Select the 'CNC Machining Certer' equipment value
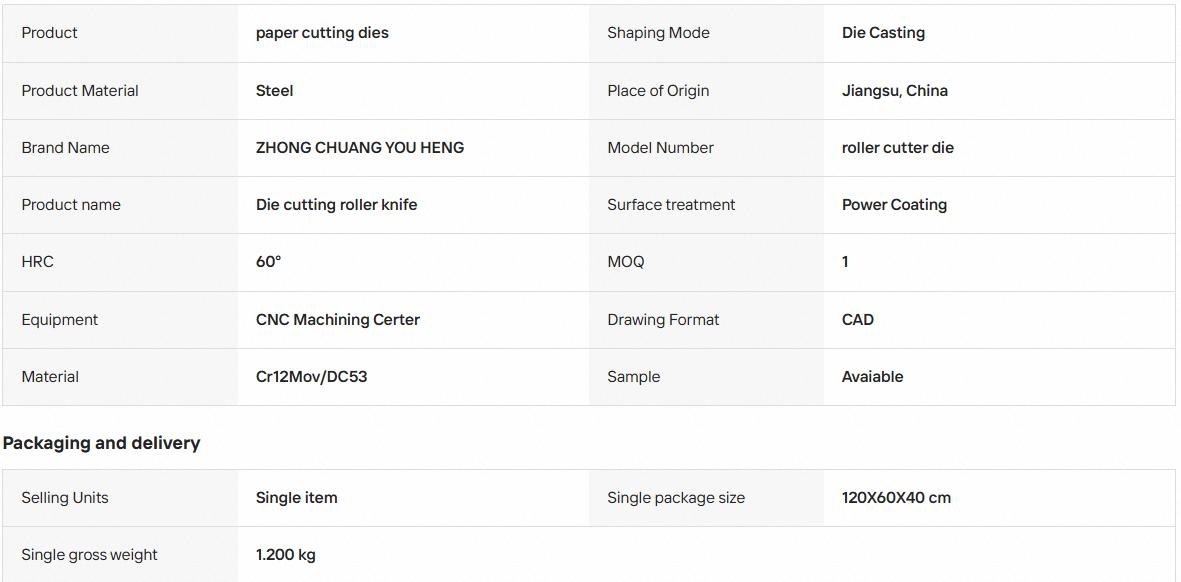1181x582 pixels. 338,319
